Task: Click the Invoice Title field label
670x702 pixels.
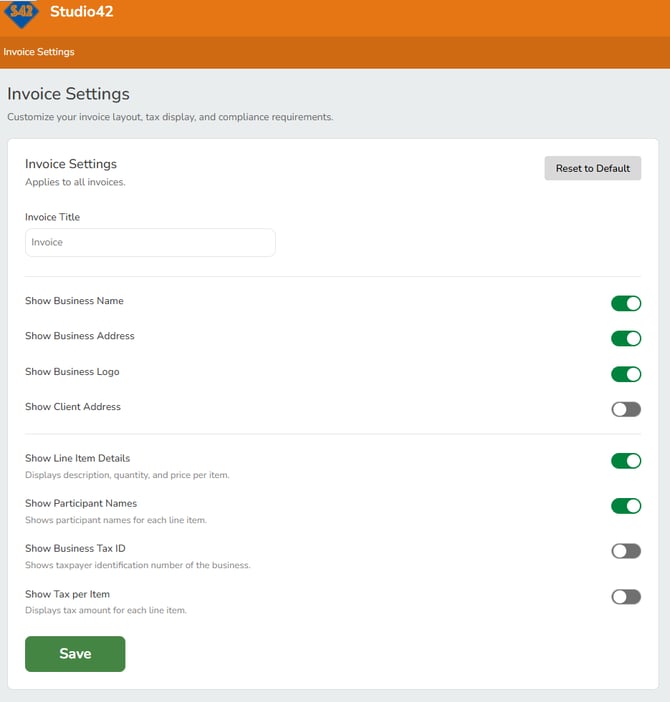Action: pos(52,217)
